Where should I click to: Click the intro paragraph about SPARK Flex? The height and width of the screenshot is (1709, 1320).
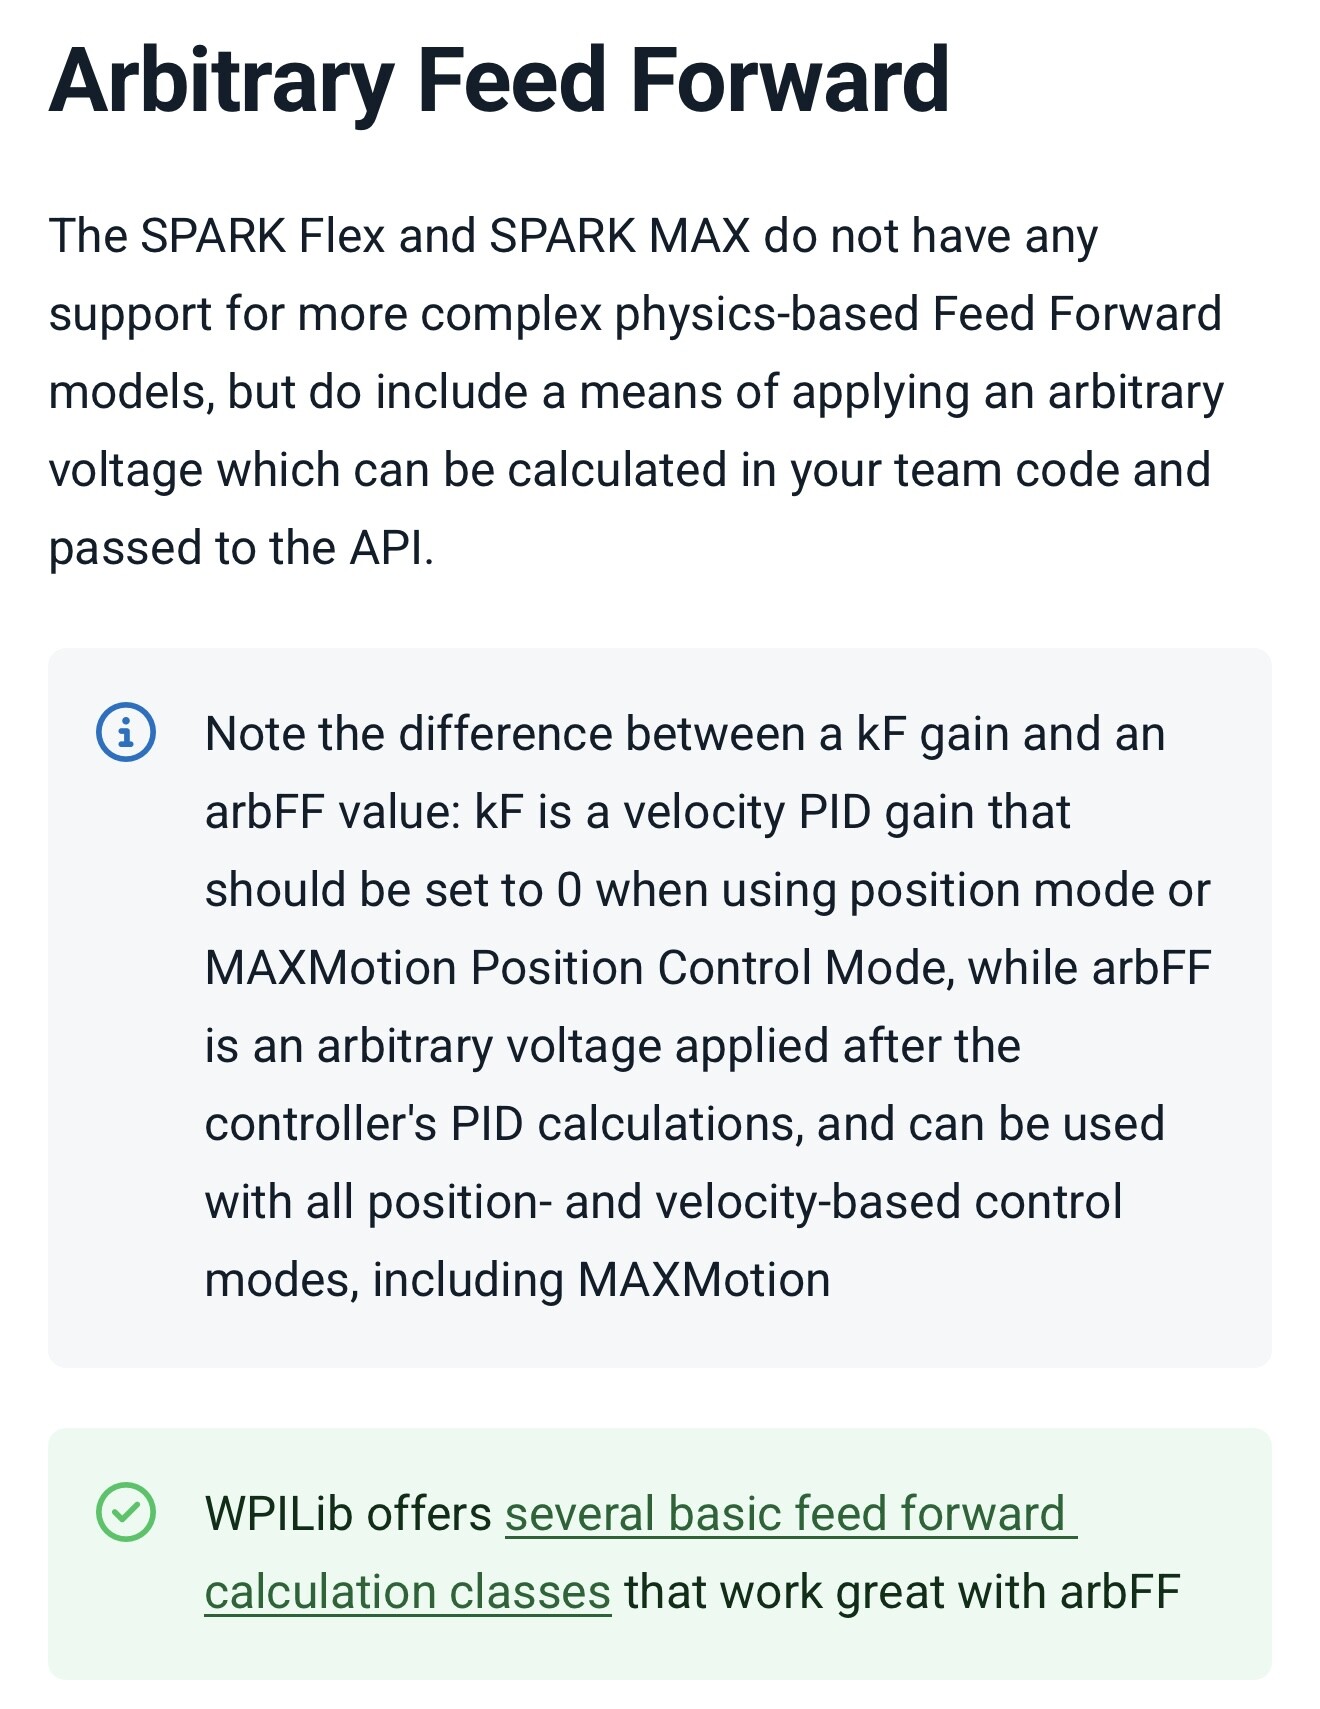pos(636,392)
